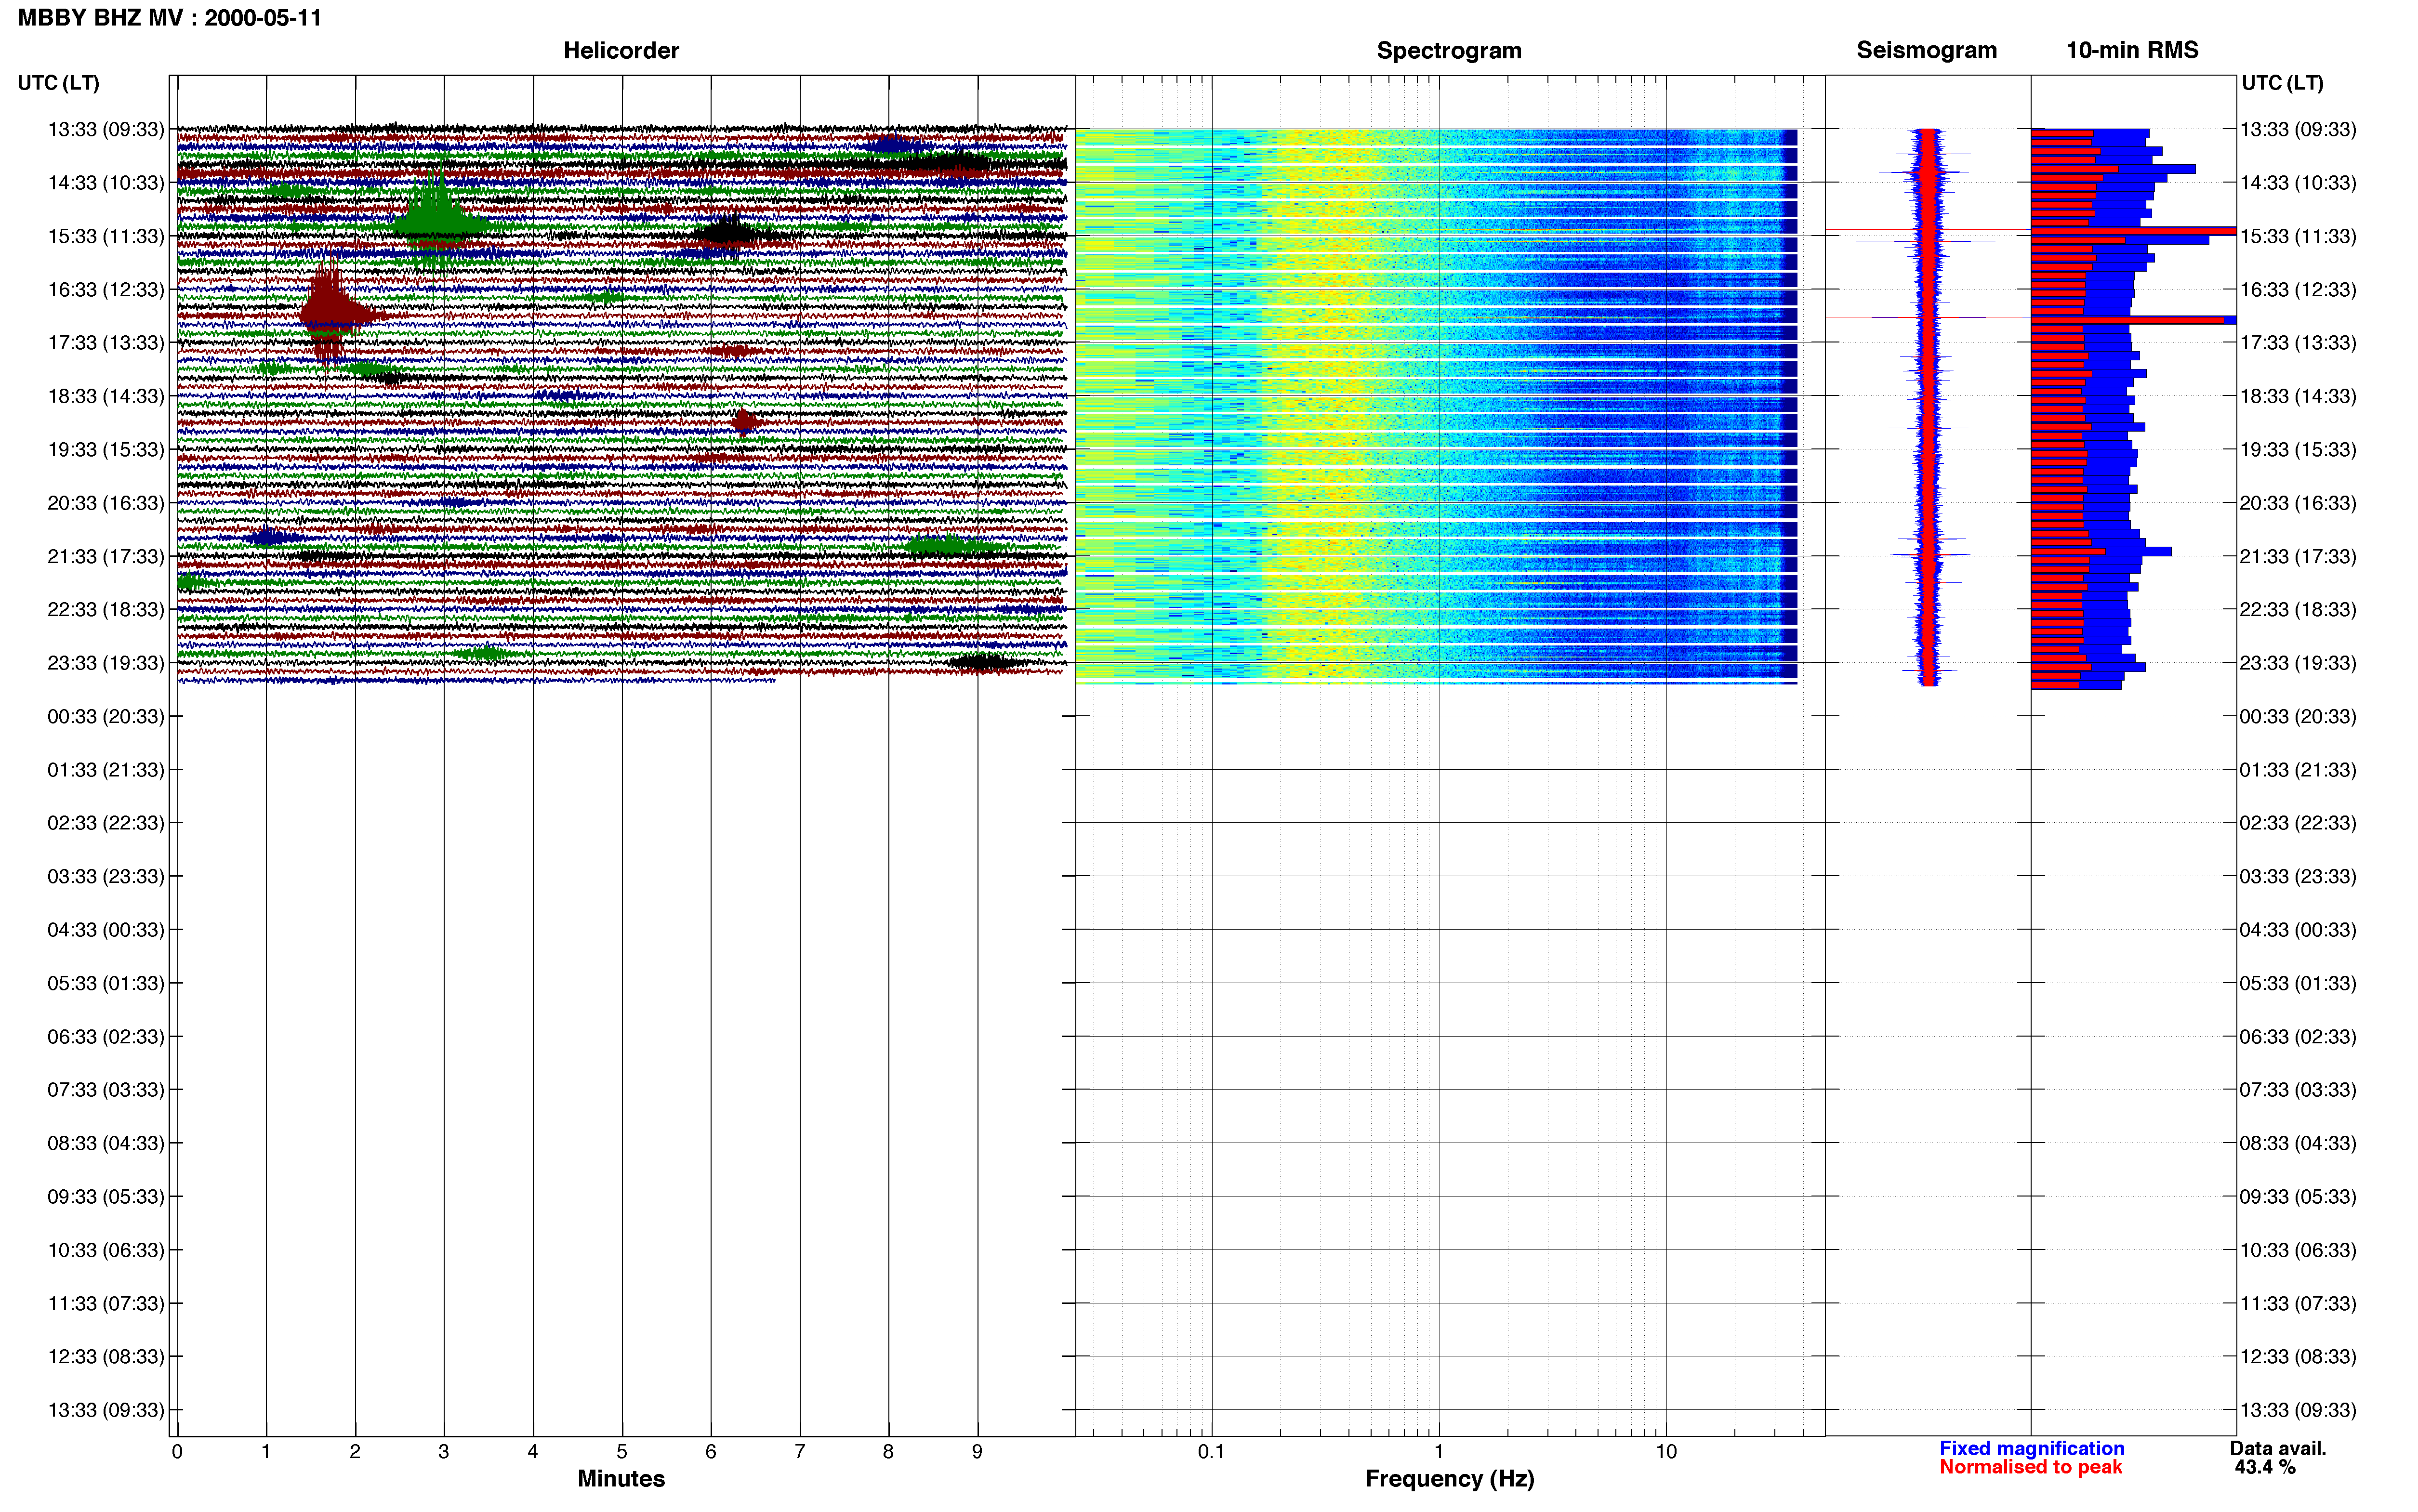Click the right-side time label '15:33 (11:33)'
Screen dimensions: 2418x1512
pyautogui.click(x=2298, y=236)
